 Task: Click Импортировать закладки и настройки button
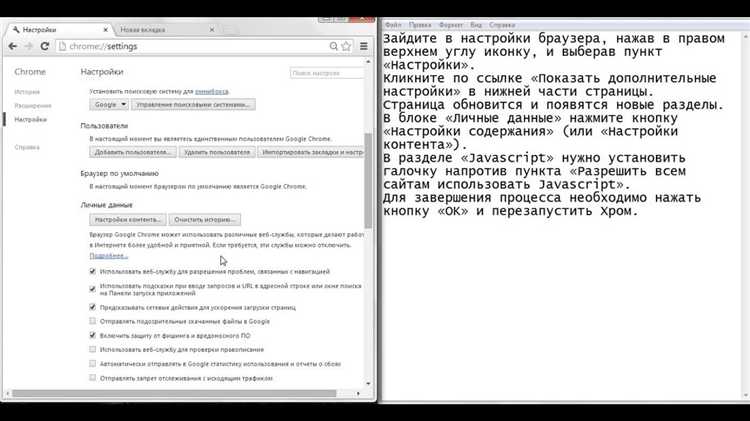coord(311,152)
